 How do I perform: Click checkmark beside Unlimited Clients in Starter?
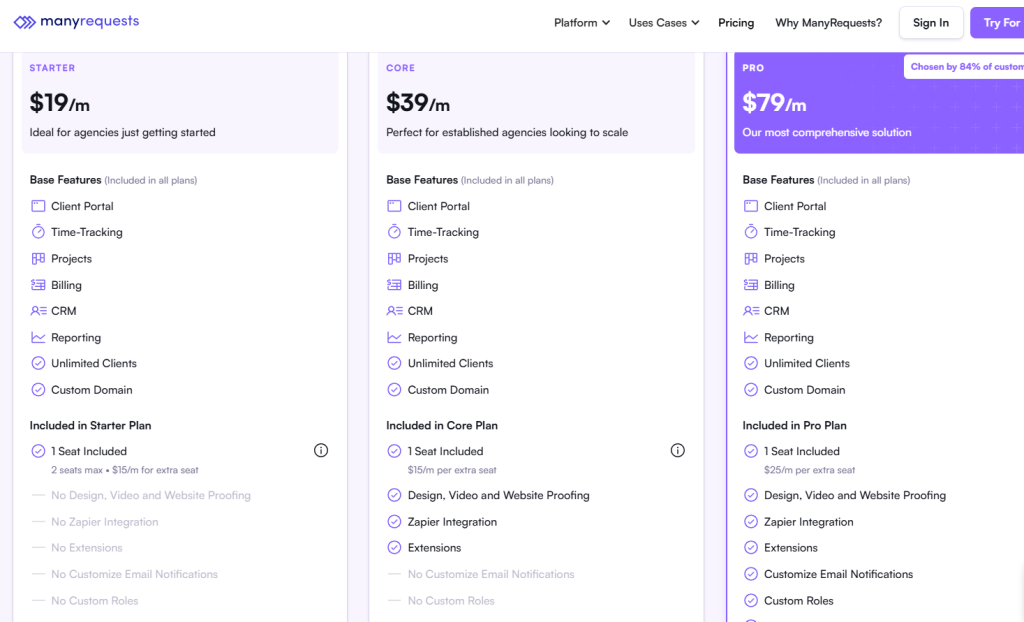[38, 363]
